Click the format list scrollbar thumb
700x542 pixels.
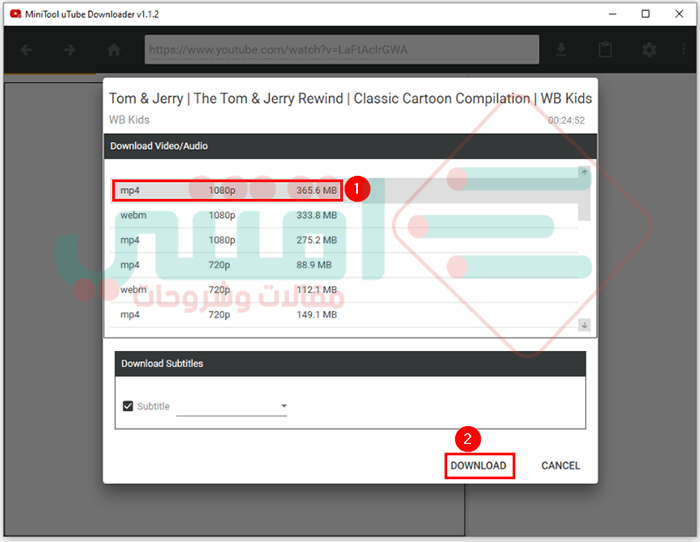point(584,199)
